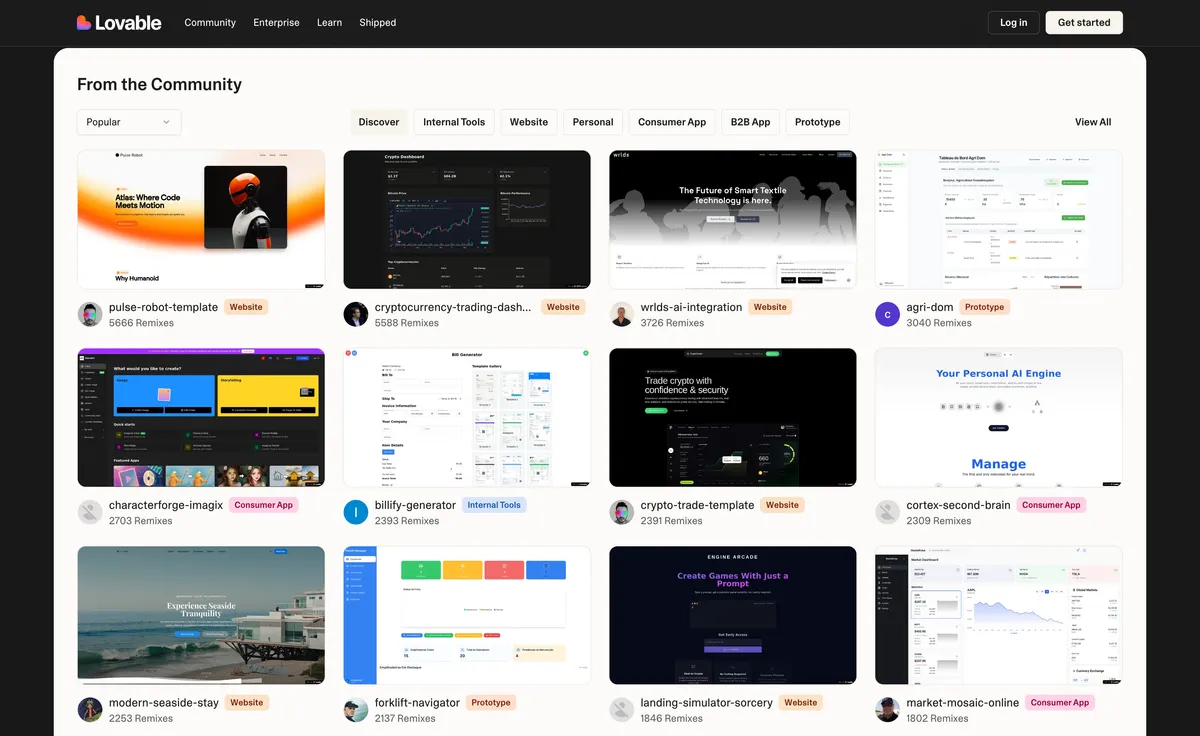Open the agri-dom project thumbnail
The image size is (1200, 736).
(999, 219)
